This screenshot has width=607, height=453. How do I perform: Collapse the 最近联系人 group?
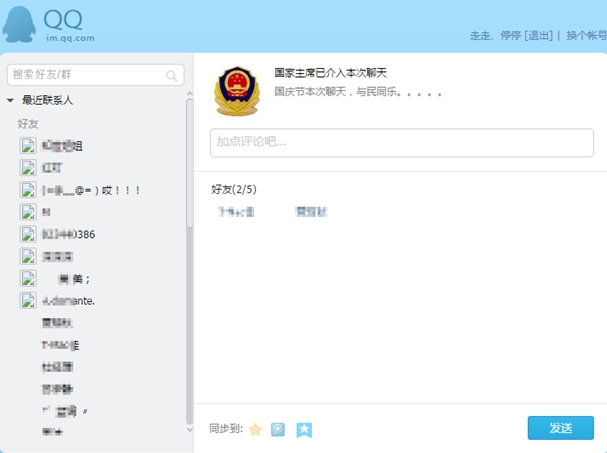coord(10,100)
